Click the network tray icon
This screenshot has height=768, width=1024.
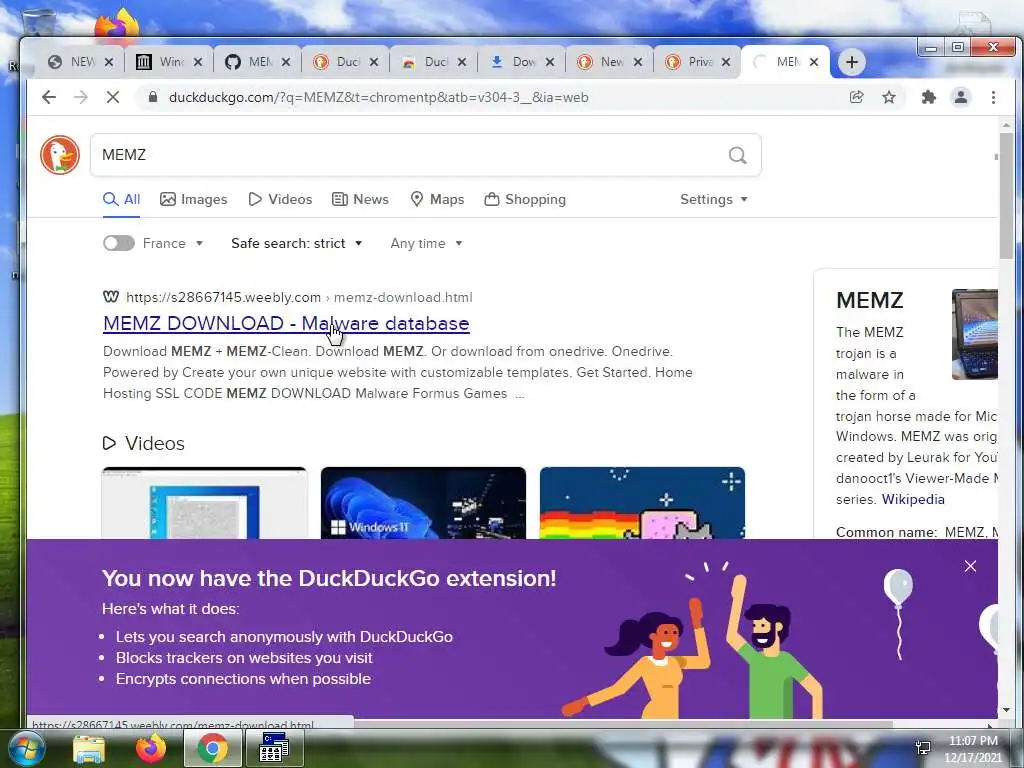coord(923,748)
